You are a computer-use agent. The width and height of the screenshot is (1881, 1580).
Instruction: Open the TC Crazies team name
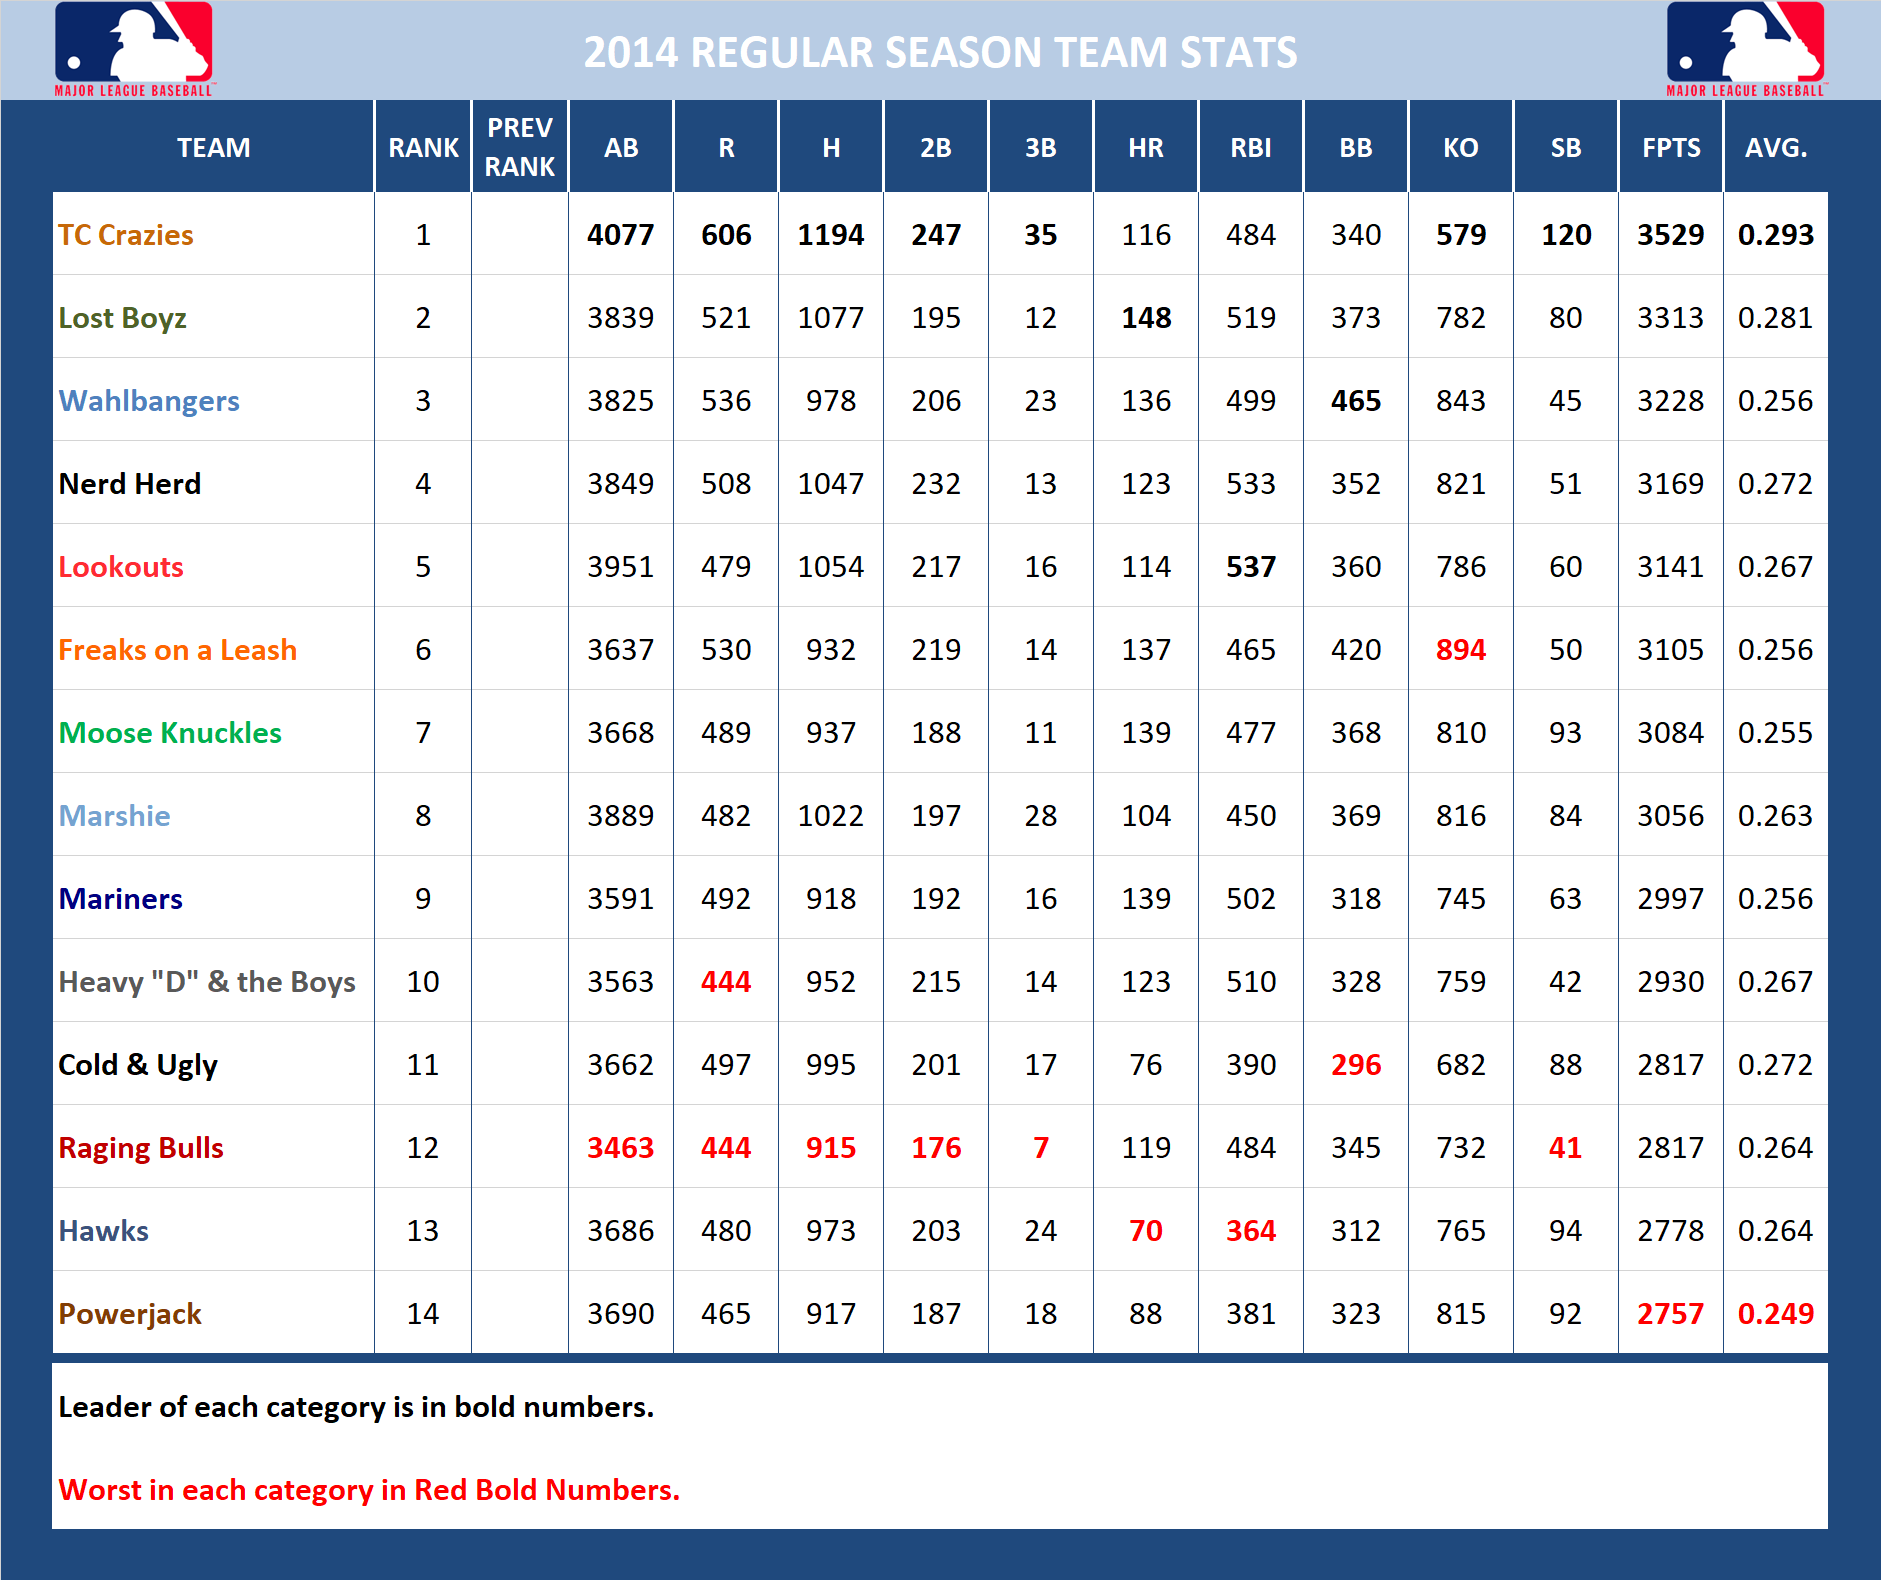tap(125, 235)
